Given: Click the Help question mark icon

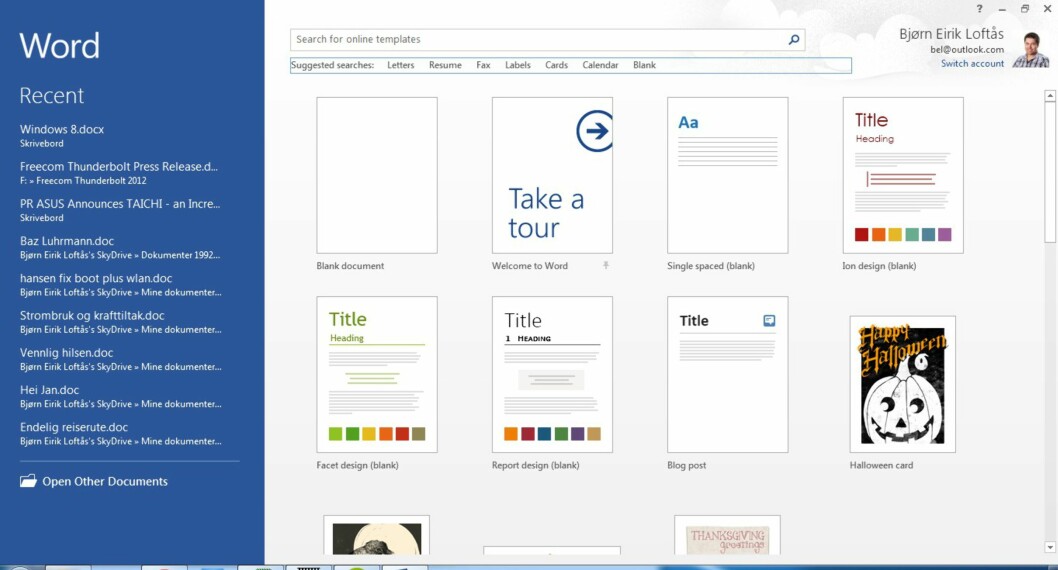Looking at the screenshot, I should [979, 9].
